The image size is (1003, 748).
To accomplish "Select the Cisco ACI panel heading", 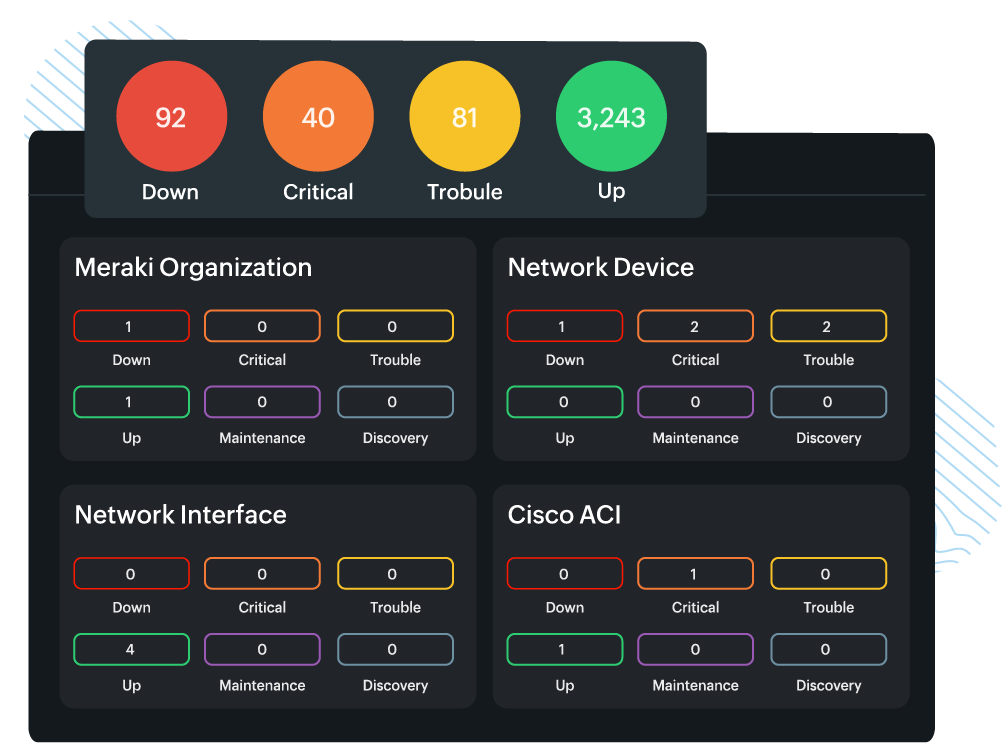I will tap(564, 514).
